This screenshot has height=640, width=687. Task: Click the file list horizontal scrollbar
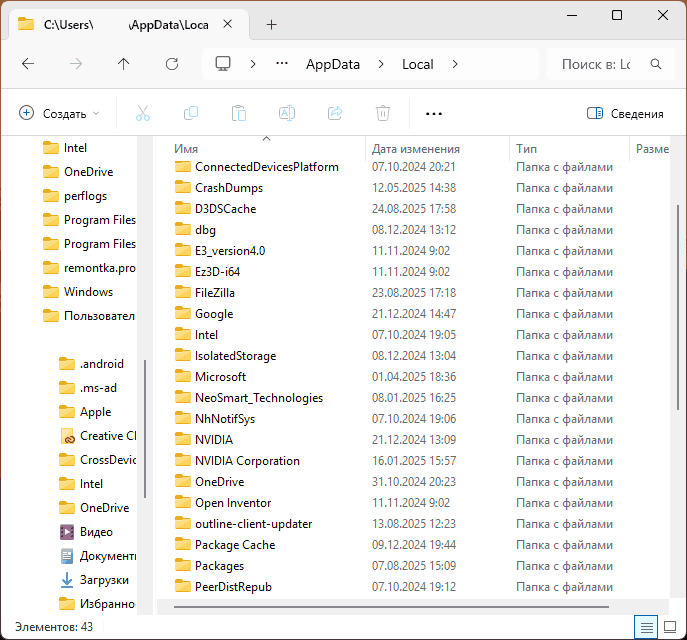pos(391,607)
